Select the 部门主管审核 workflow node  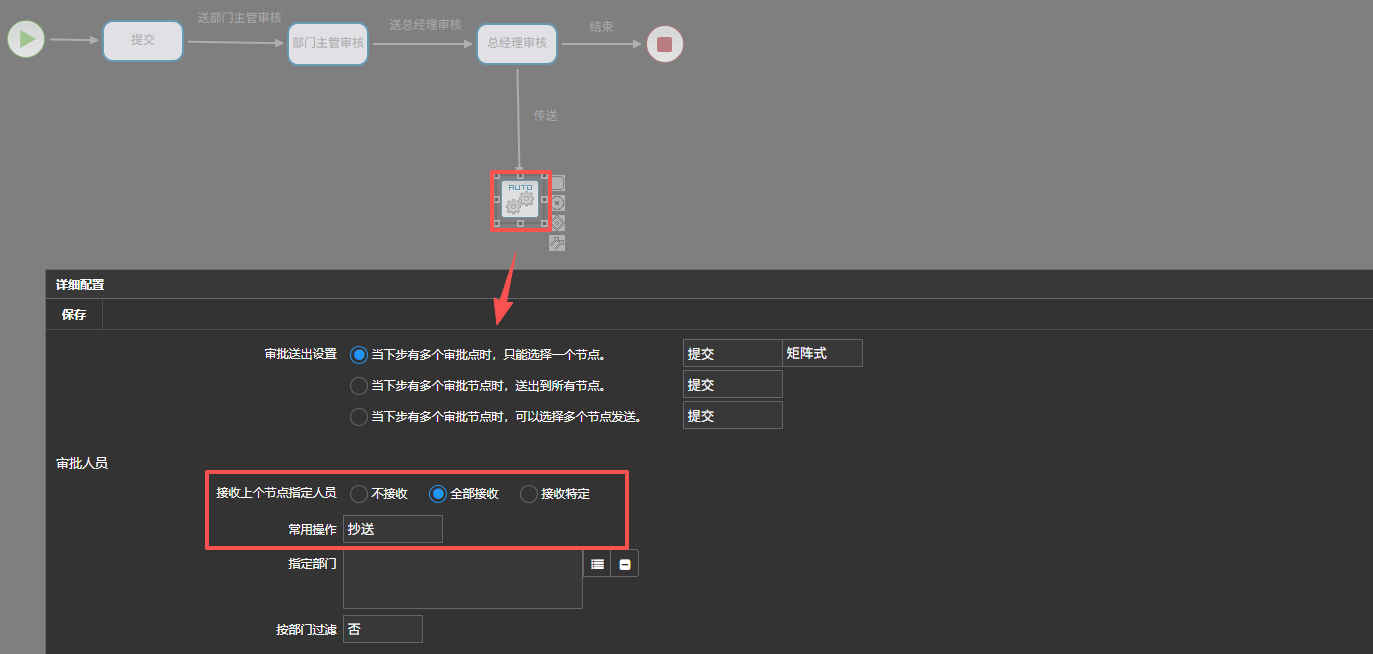(x=328, y=43)
